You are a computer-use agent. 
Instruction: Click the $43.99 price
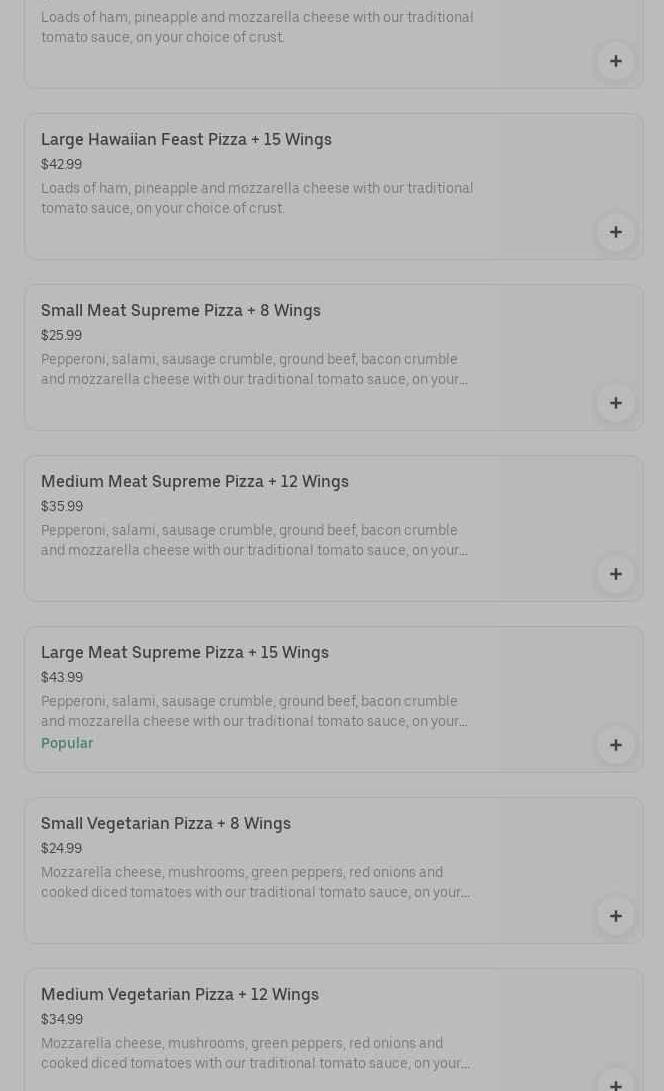click(x=61, y=677)
